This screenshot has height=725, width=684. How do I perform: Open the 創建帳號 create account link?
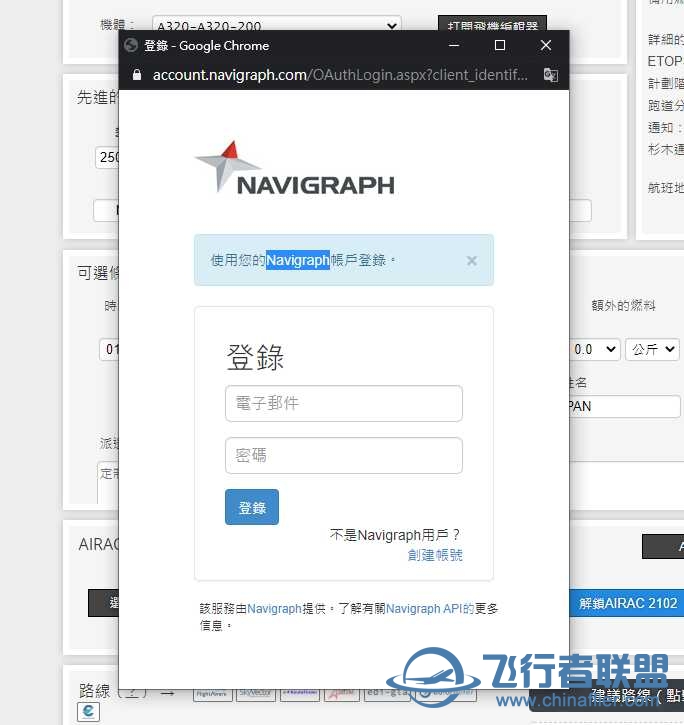point(435,555)
